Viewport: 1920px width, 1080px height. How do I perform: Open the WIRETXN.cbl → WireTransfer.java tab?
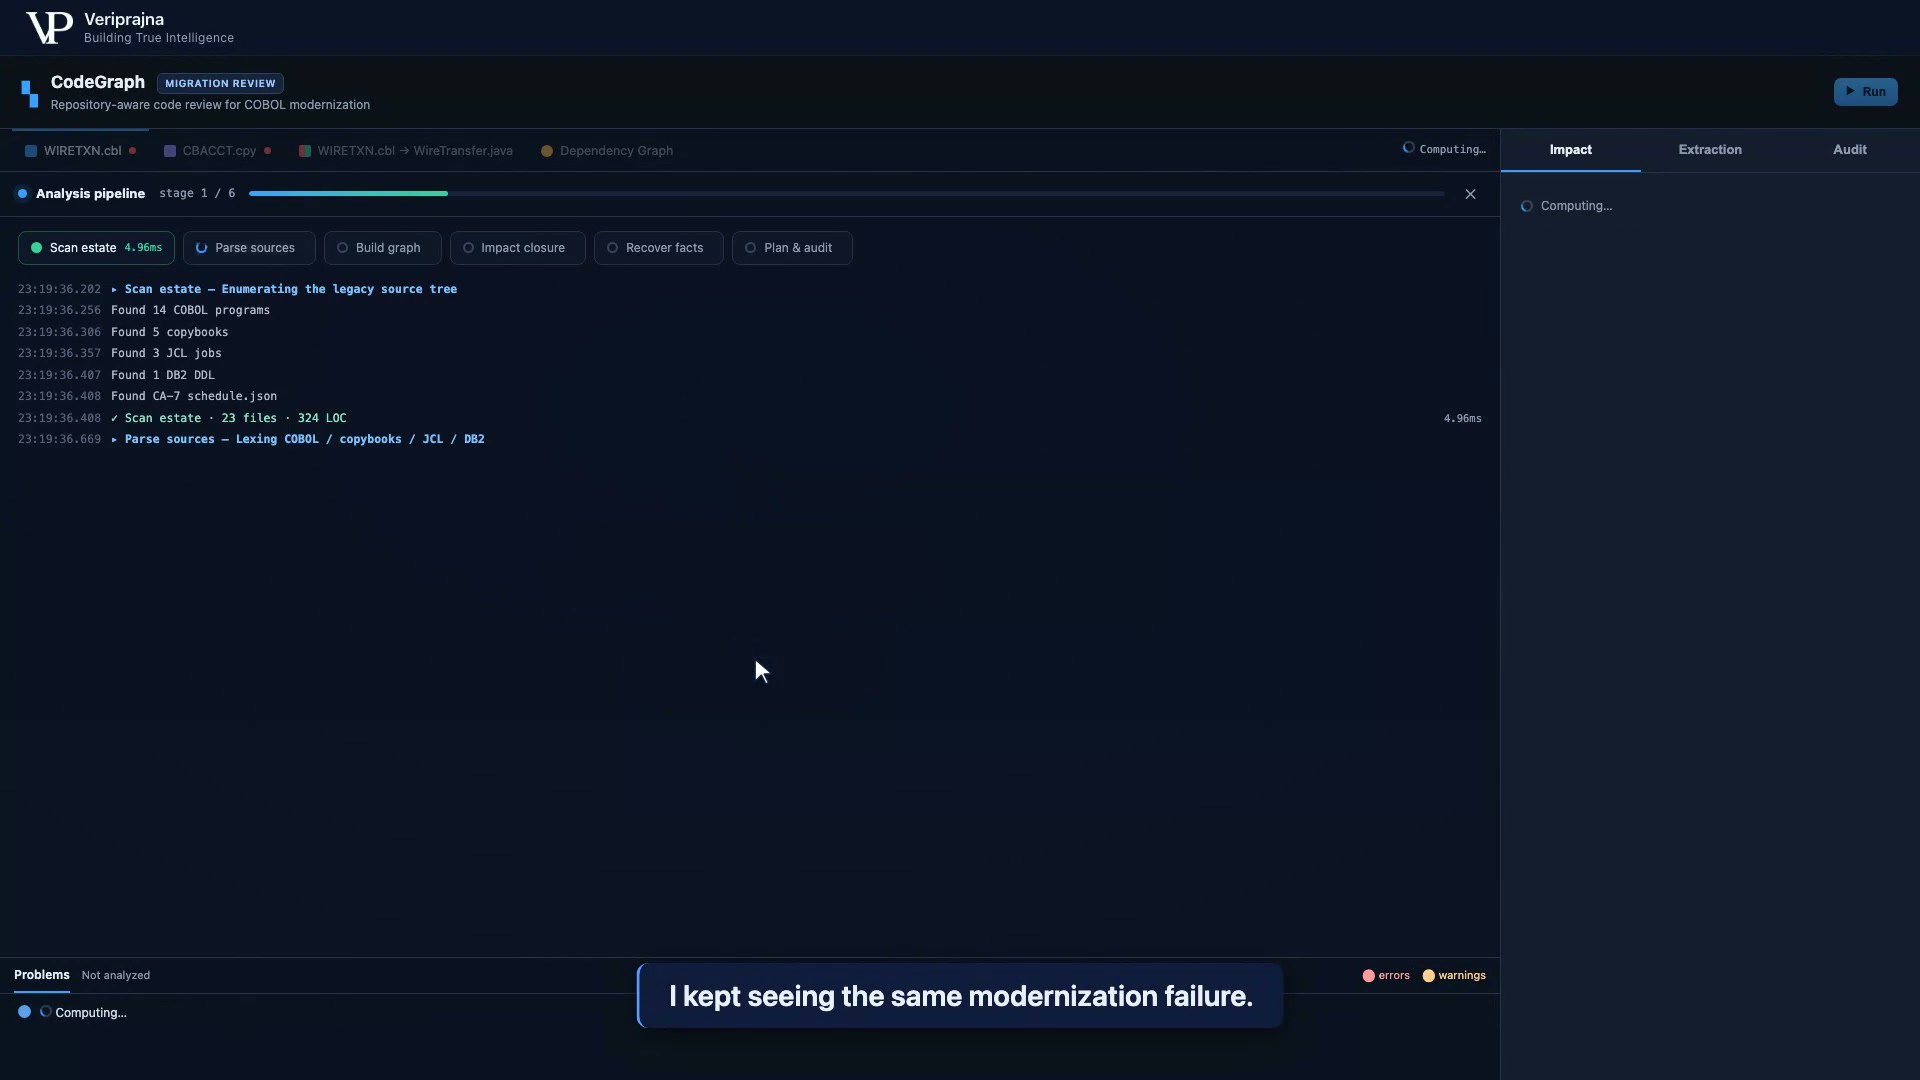click(x=406, y=151)
